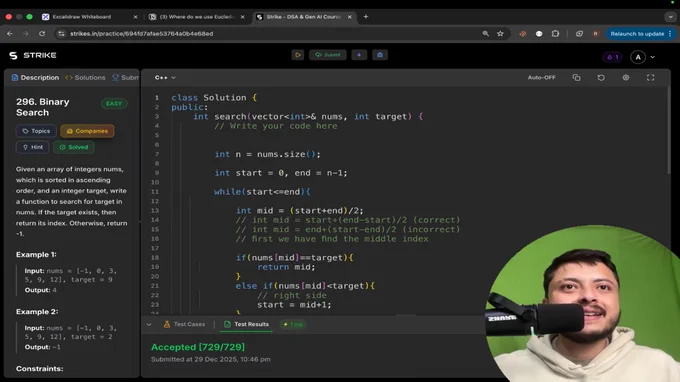Click the STRIKE logo
The width and height of the screenshot is (680, 382).
33,56
